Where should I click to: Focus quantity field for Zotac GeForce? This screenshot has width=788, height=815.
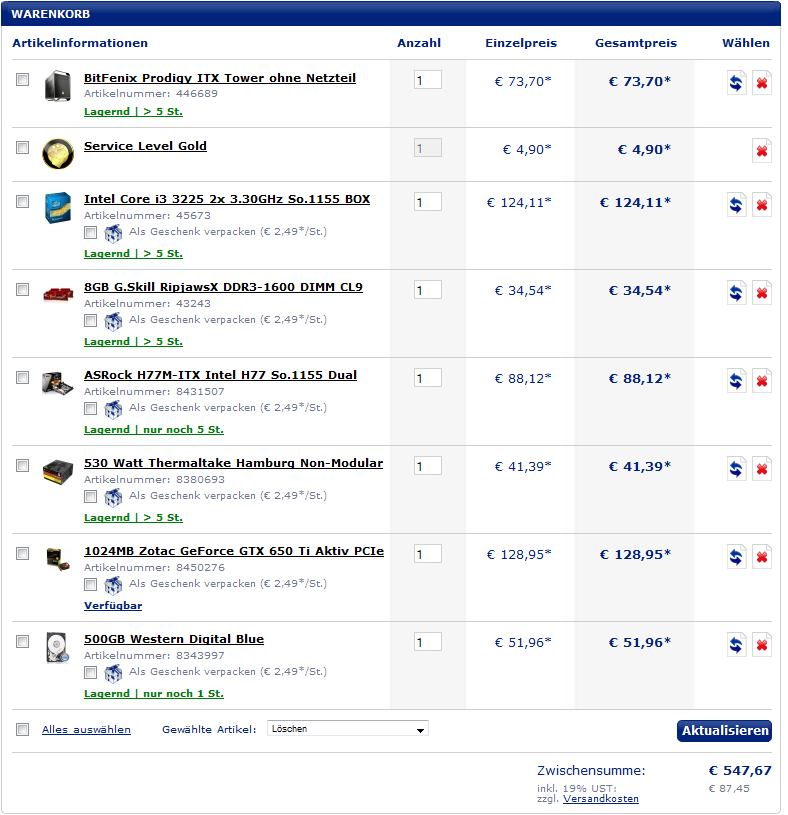[428, 554]
